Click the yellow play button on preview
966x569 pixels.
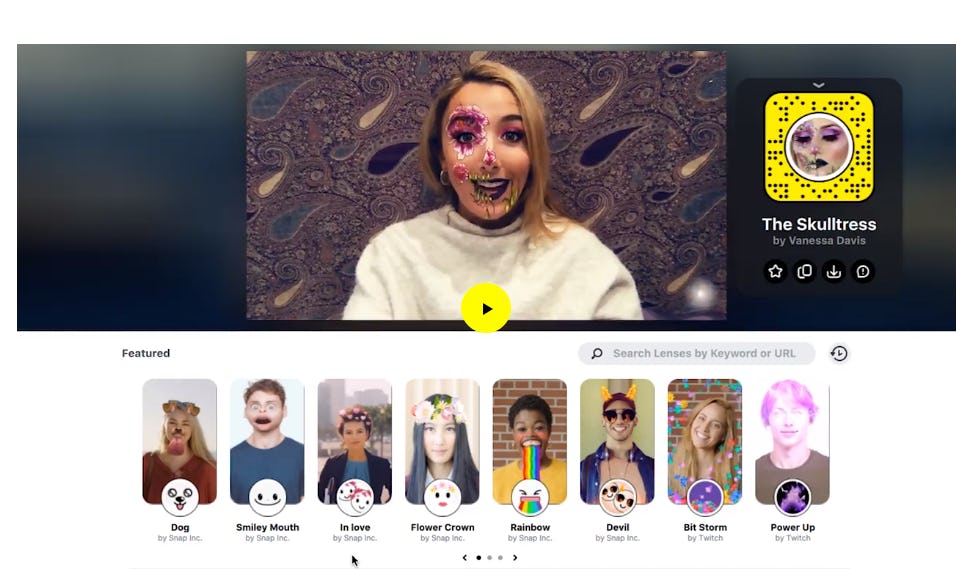click(x=486, y=308)
